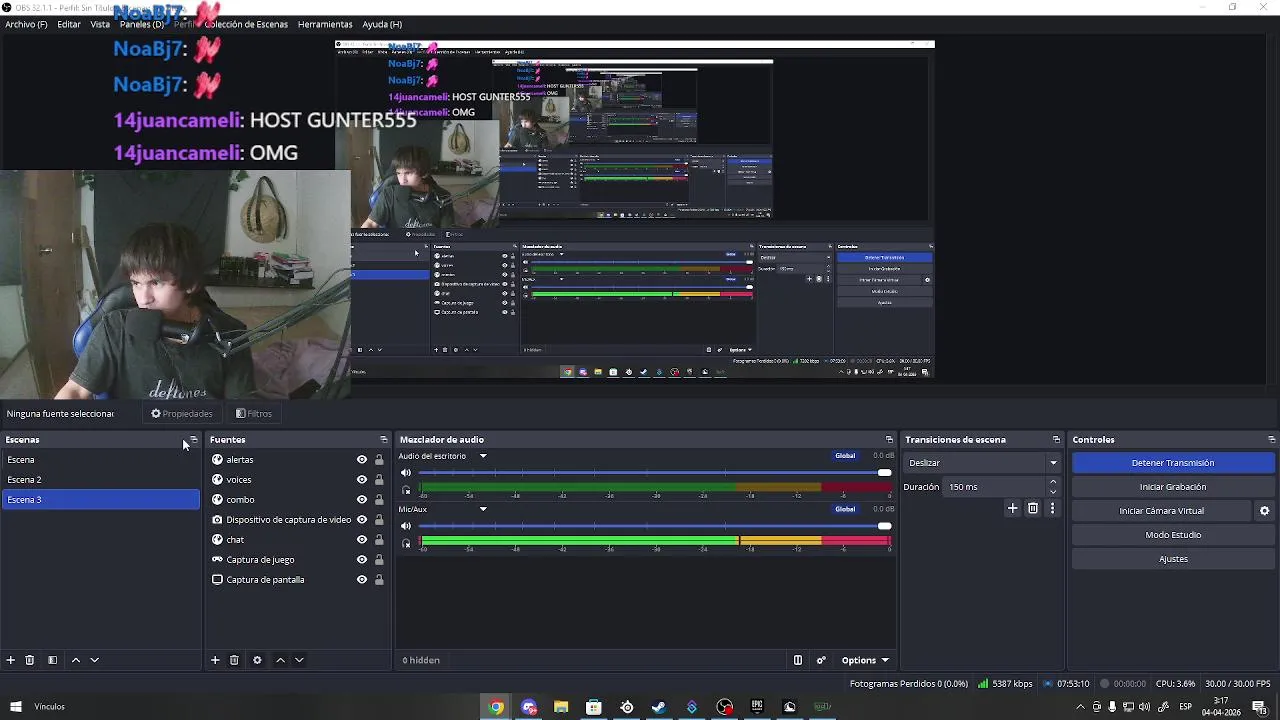Open the Archivo (F) menu
Viewport: 1280px width, 720px height.
coord(26,24)
